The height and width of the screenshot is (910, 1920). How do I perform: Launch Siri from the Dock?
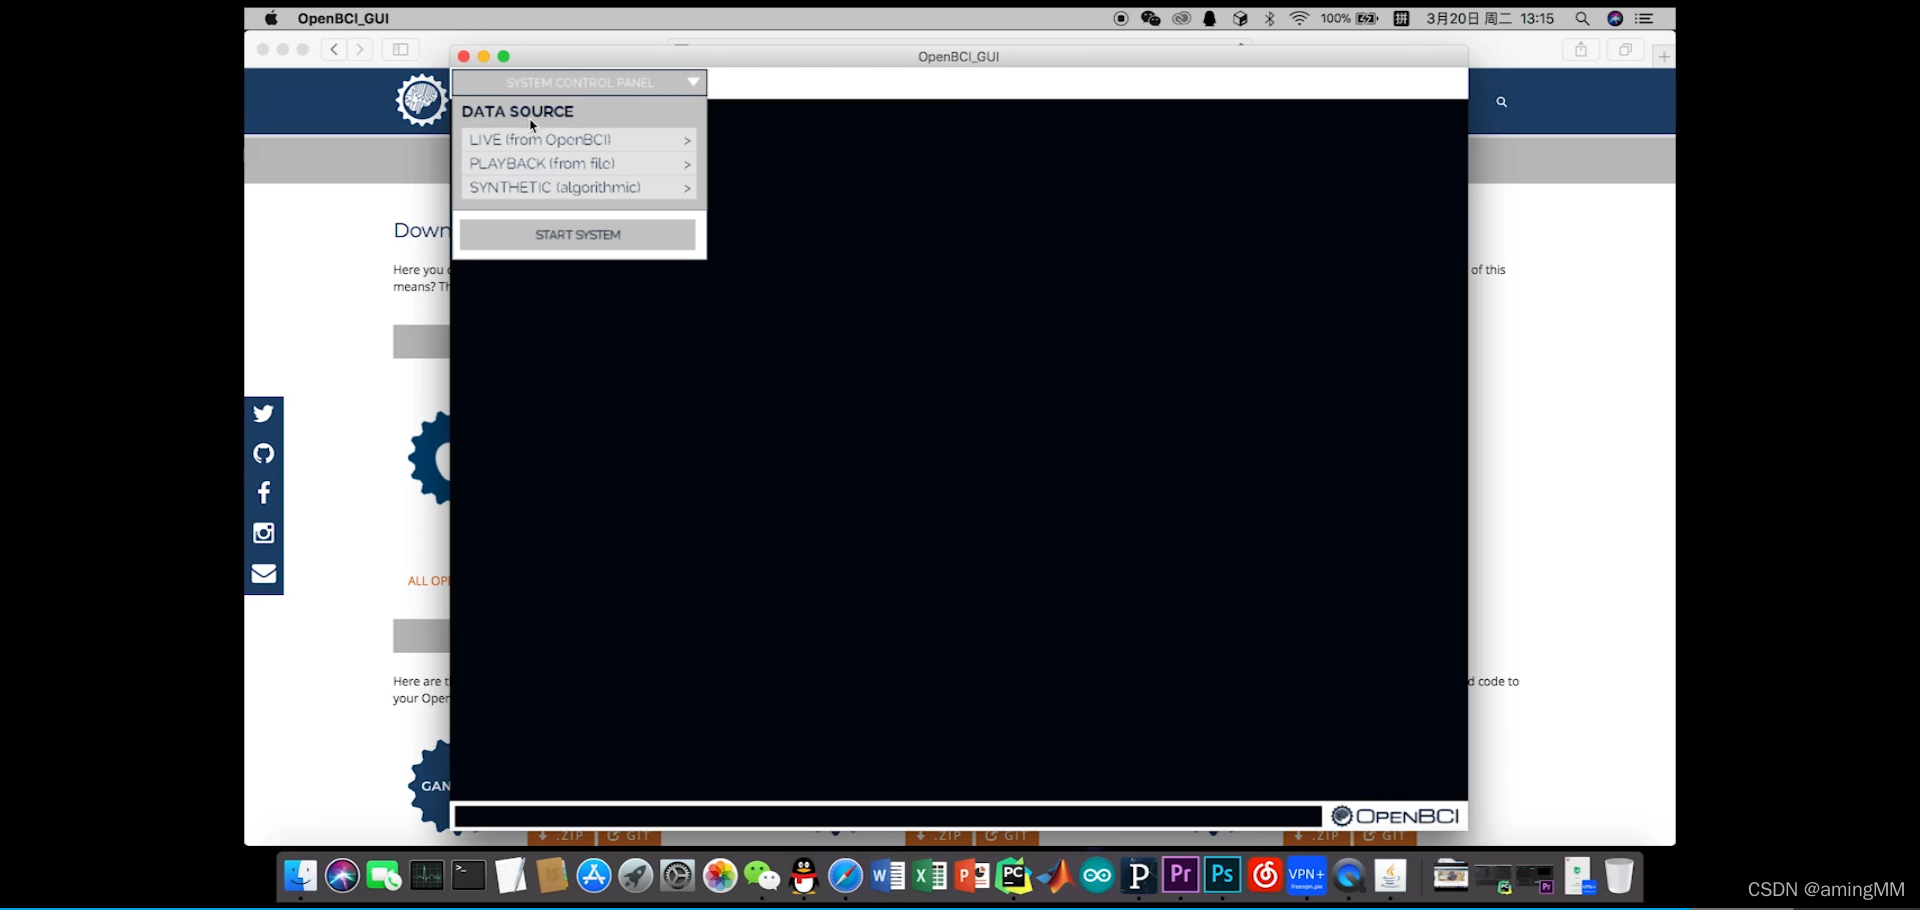click(342, 877)
